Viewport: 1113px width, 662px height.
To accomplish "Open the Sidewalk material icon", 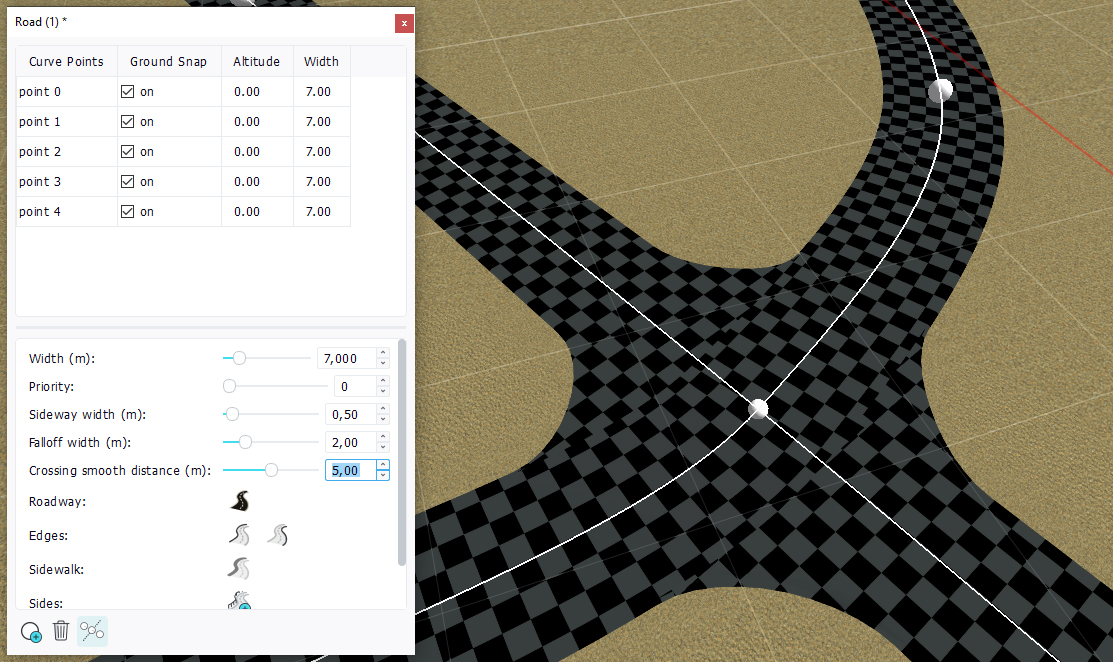I will tap(240, 569).
